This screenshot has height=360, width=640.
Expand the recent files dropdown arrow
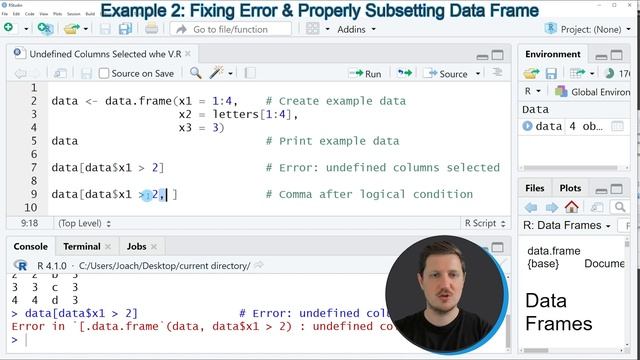point(86,29)
